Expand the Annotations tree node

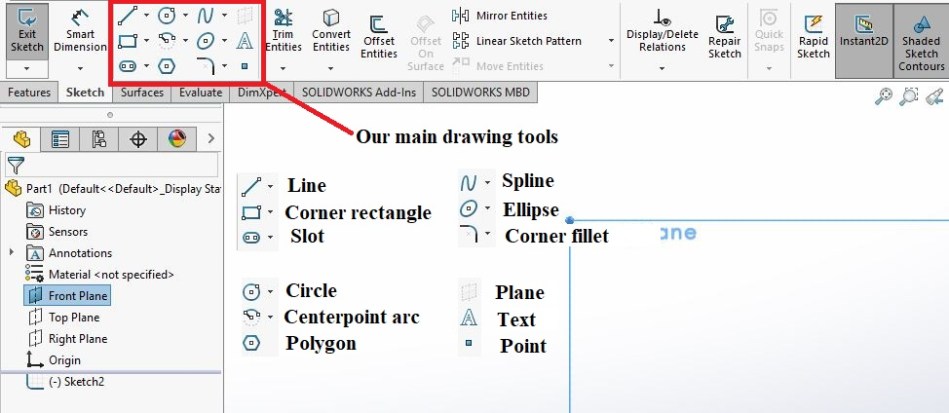point(11,253)
